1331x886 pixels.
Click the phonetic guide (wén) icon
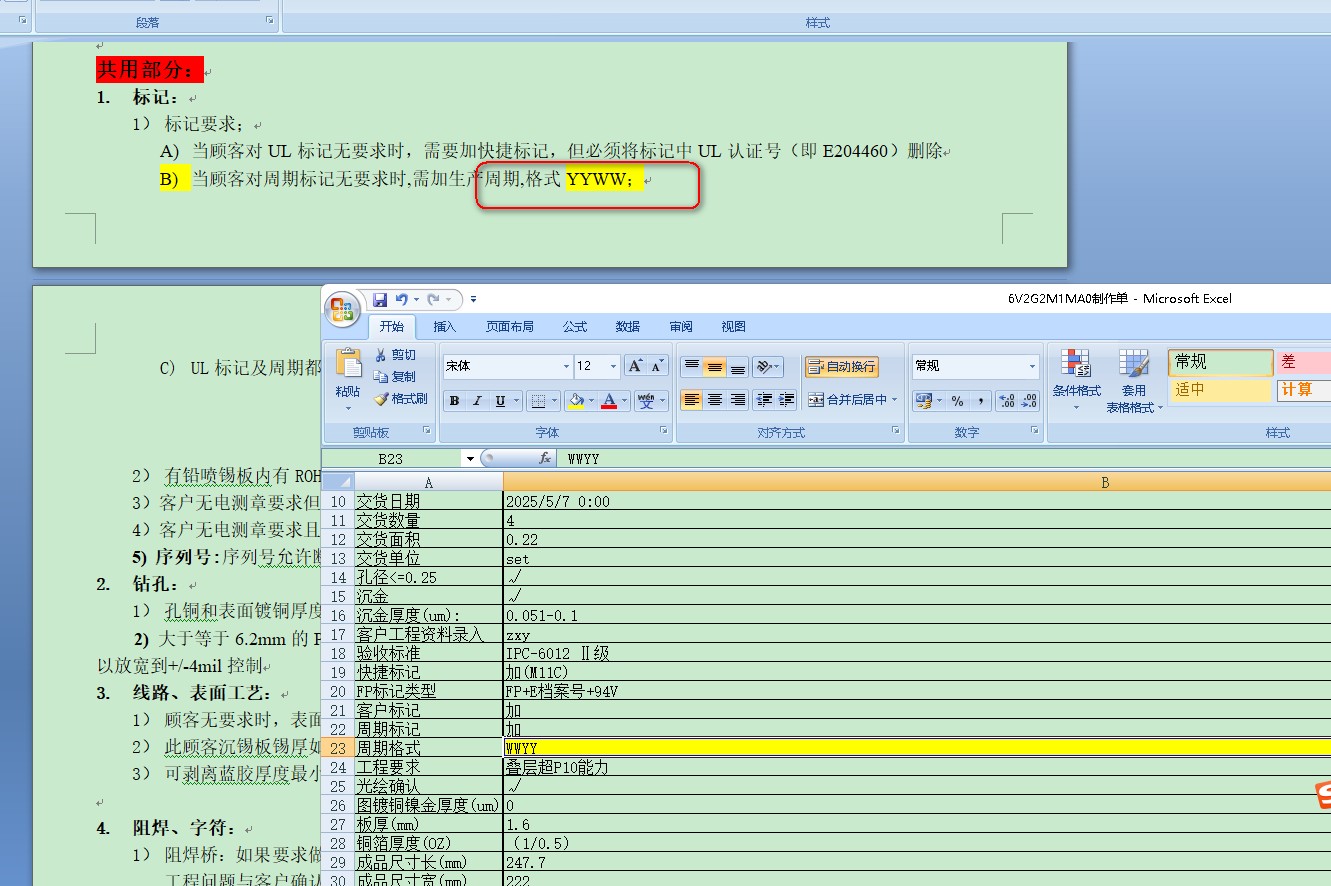click(647, 401)
